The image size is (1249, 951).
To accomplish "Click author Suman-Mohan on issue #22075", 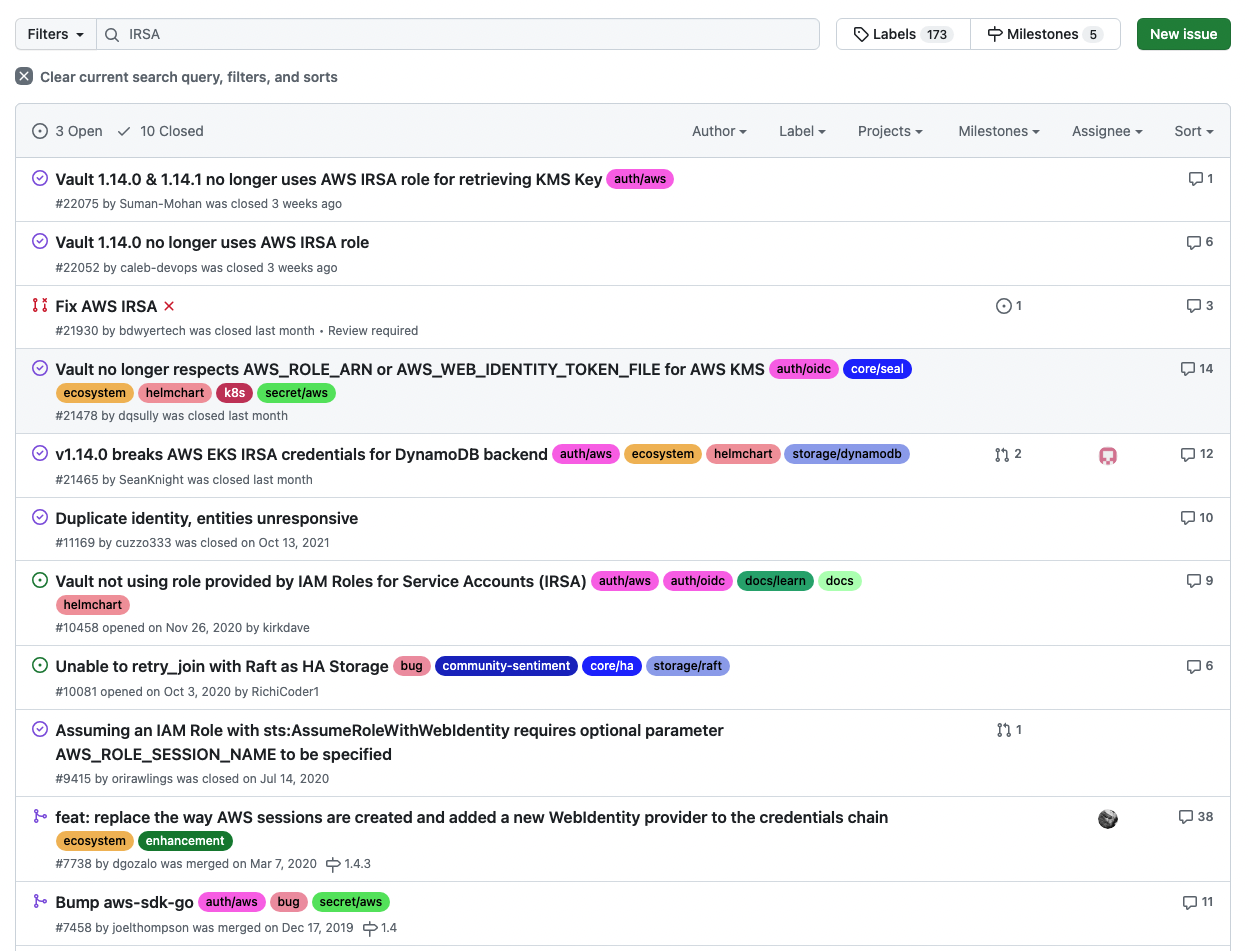I will coord(161,204).
